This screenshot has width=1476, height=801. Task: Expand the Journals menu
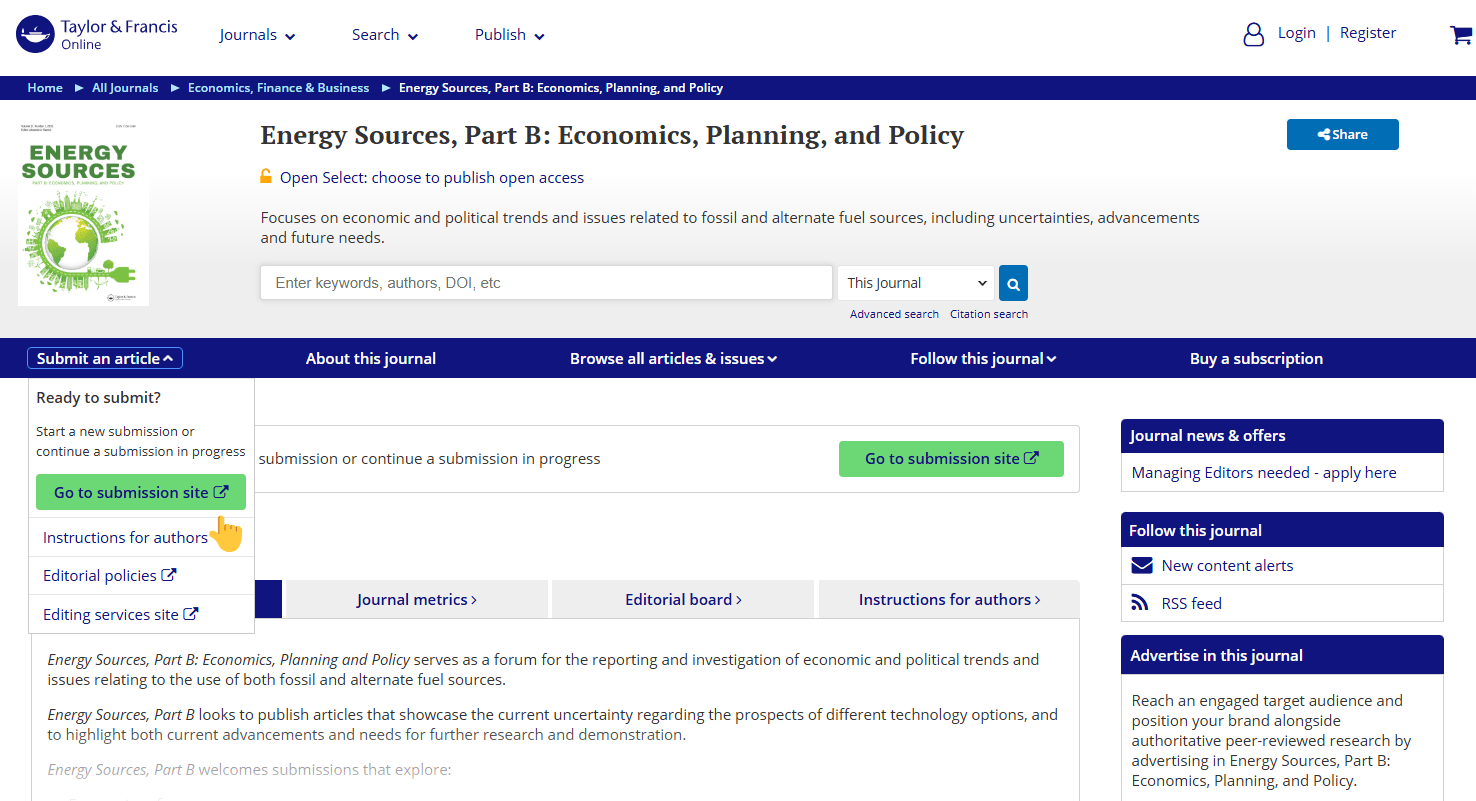pos(258,35)
